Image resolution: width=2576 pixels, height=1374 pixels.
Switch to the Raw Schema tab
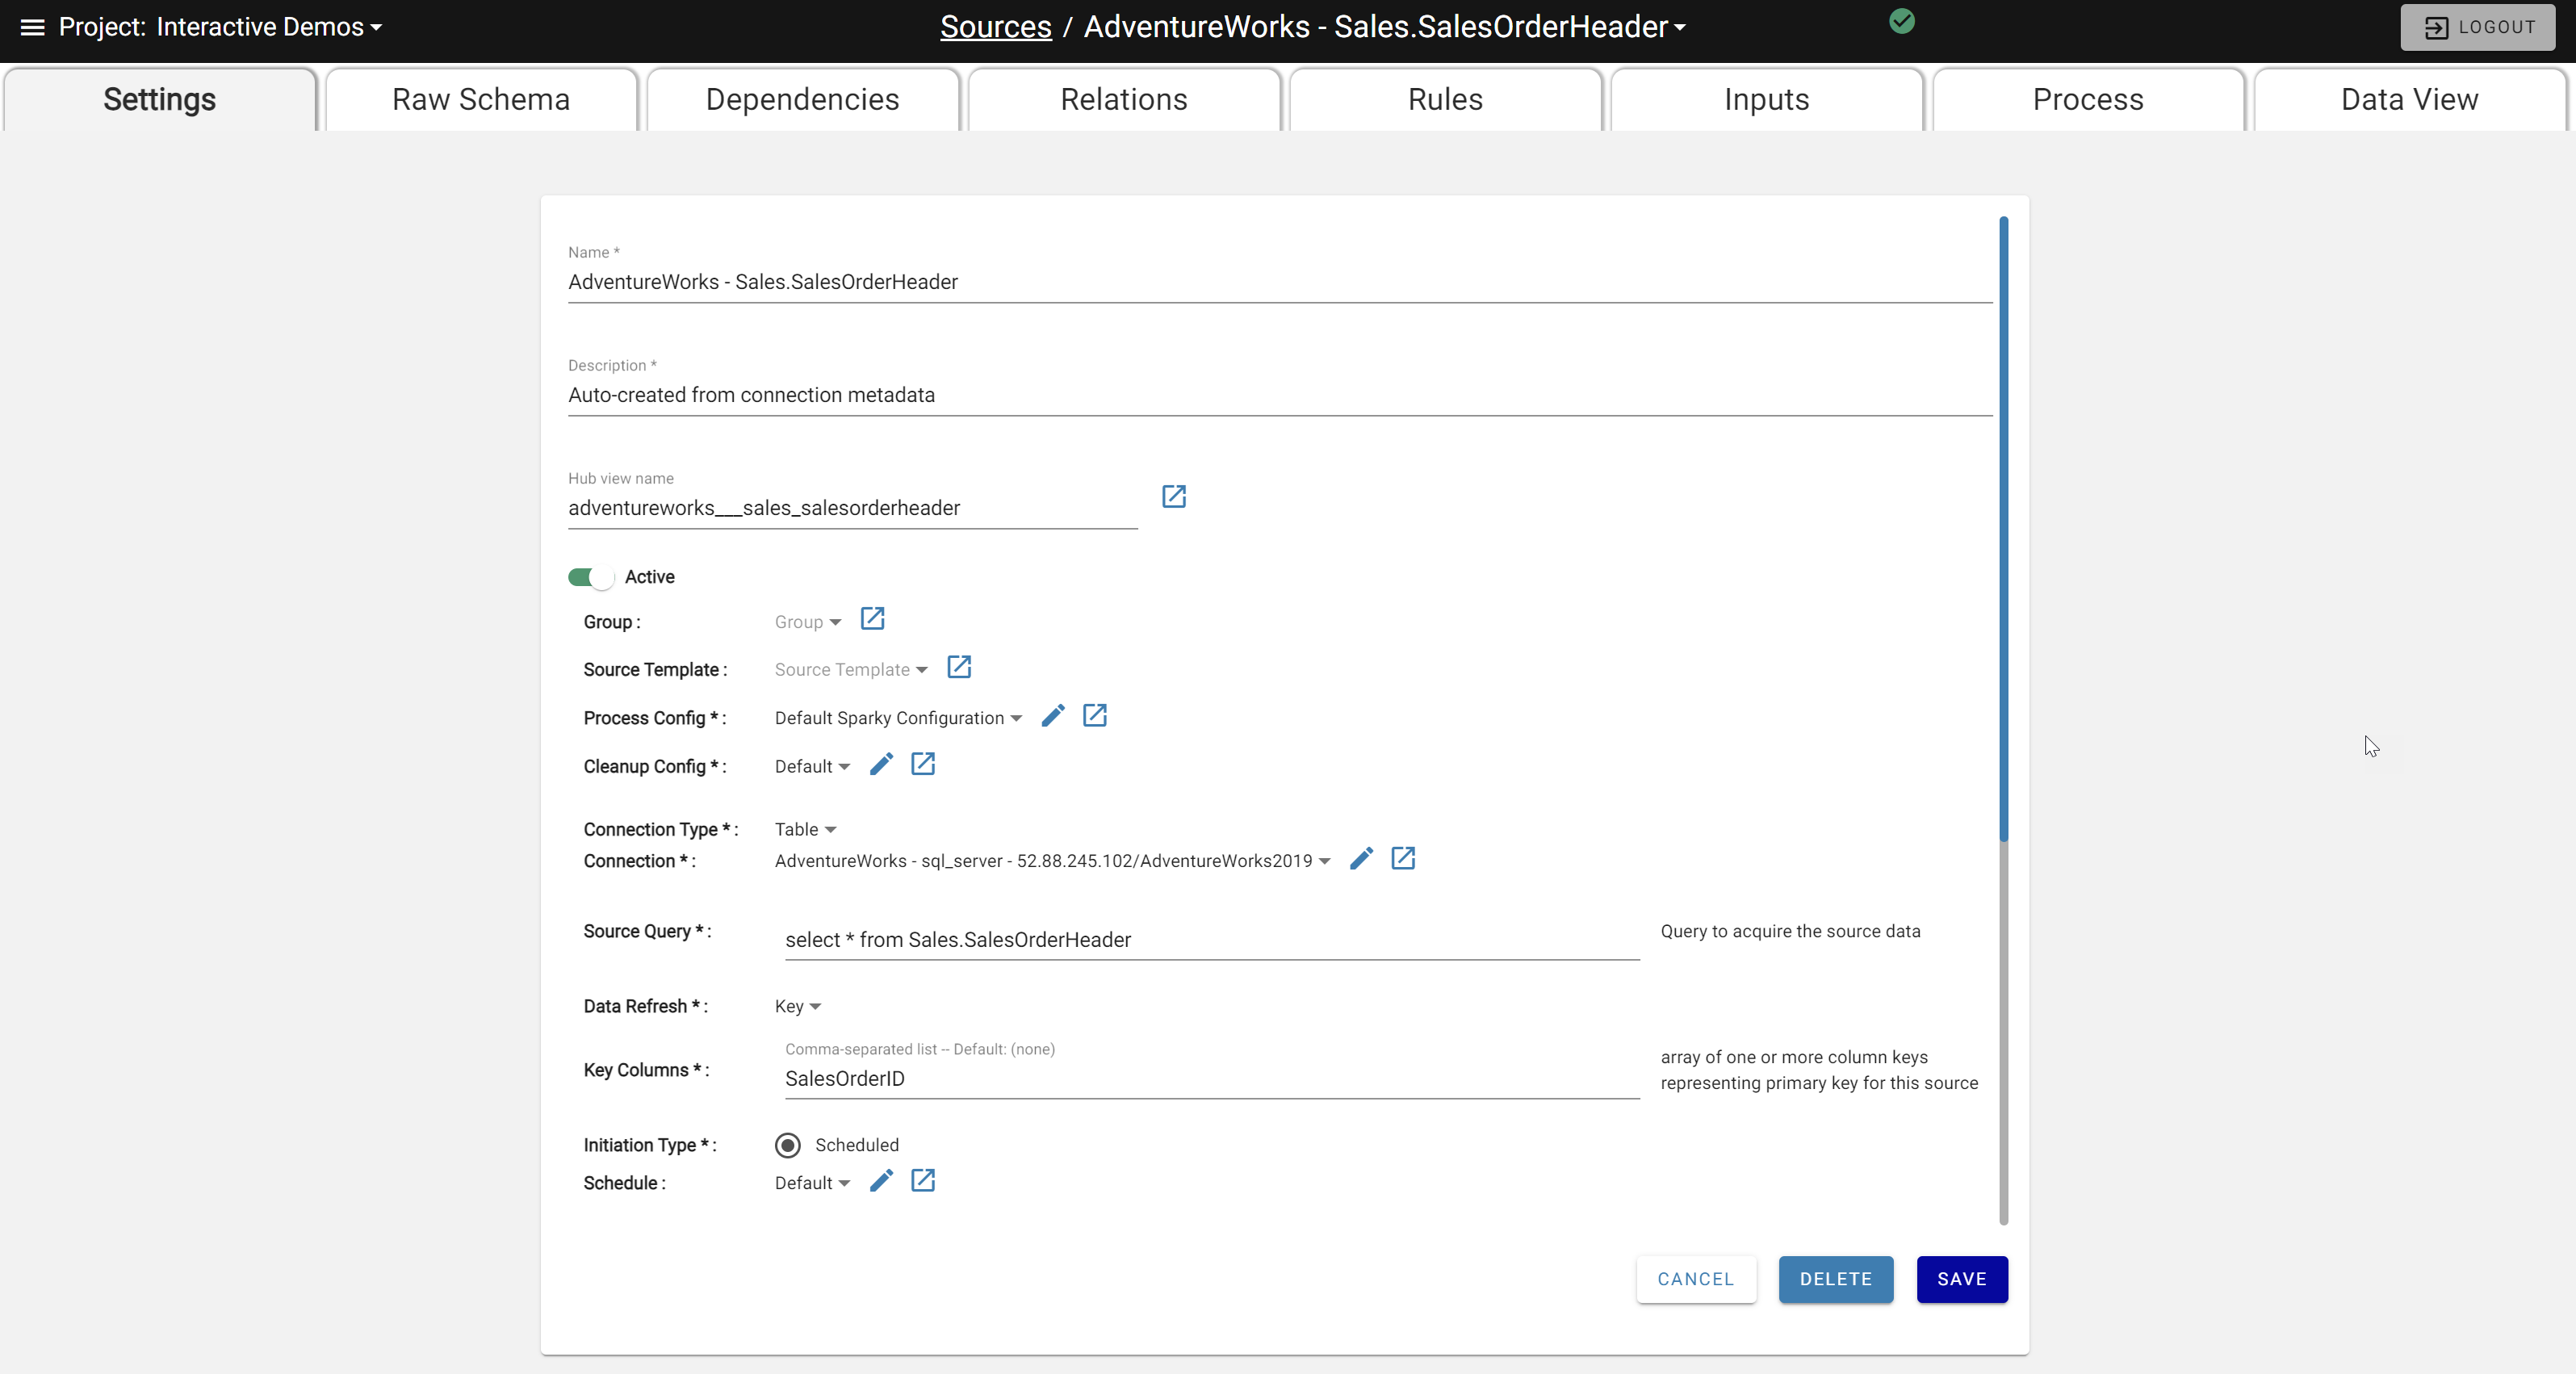(x=481, y=99)
